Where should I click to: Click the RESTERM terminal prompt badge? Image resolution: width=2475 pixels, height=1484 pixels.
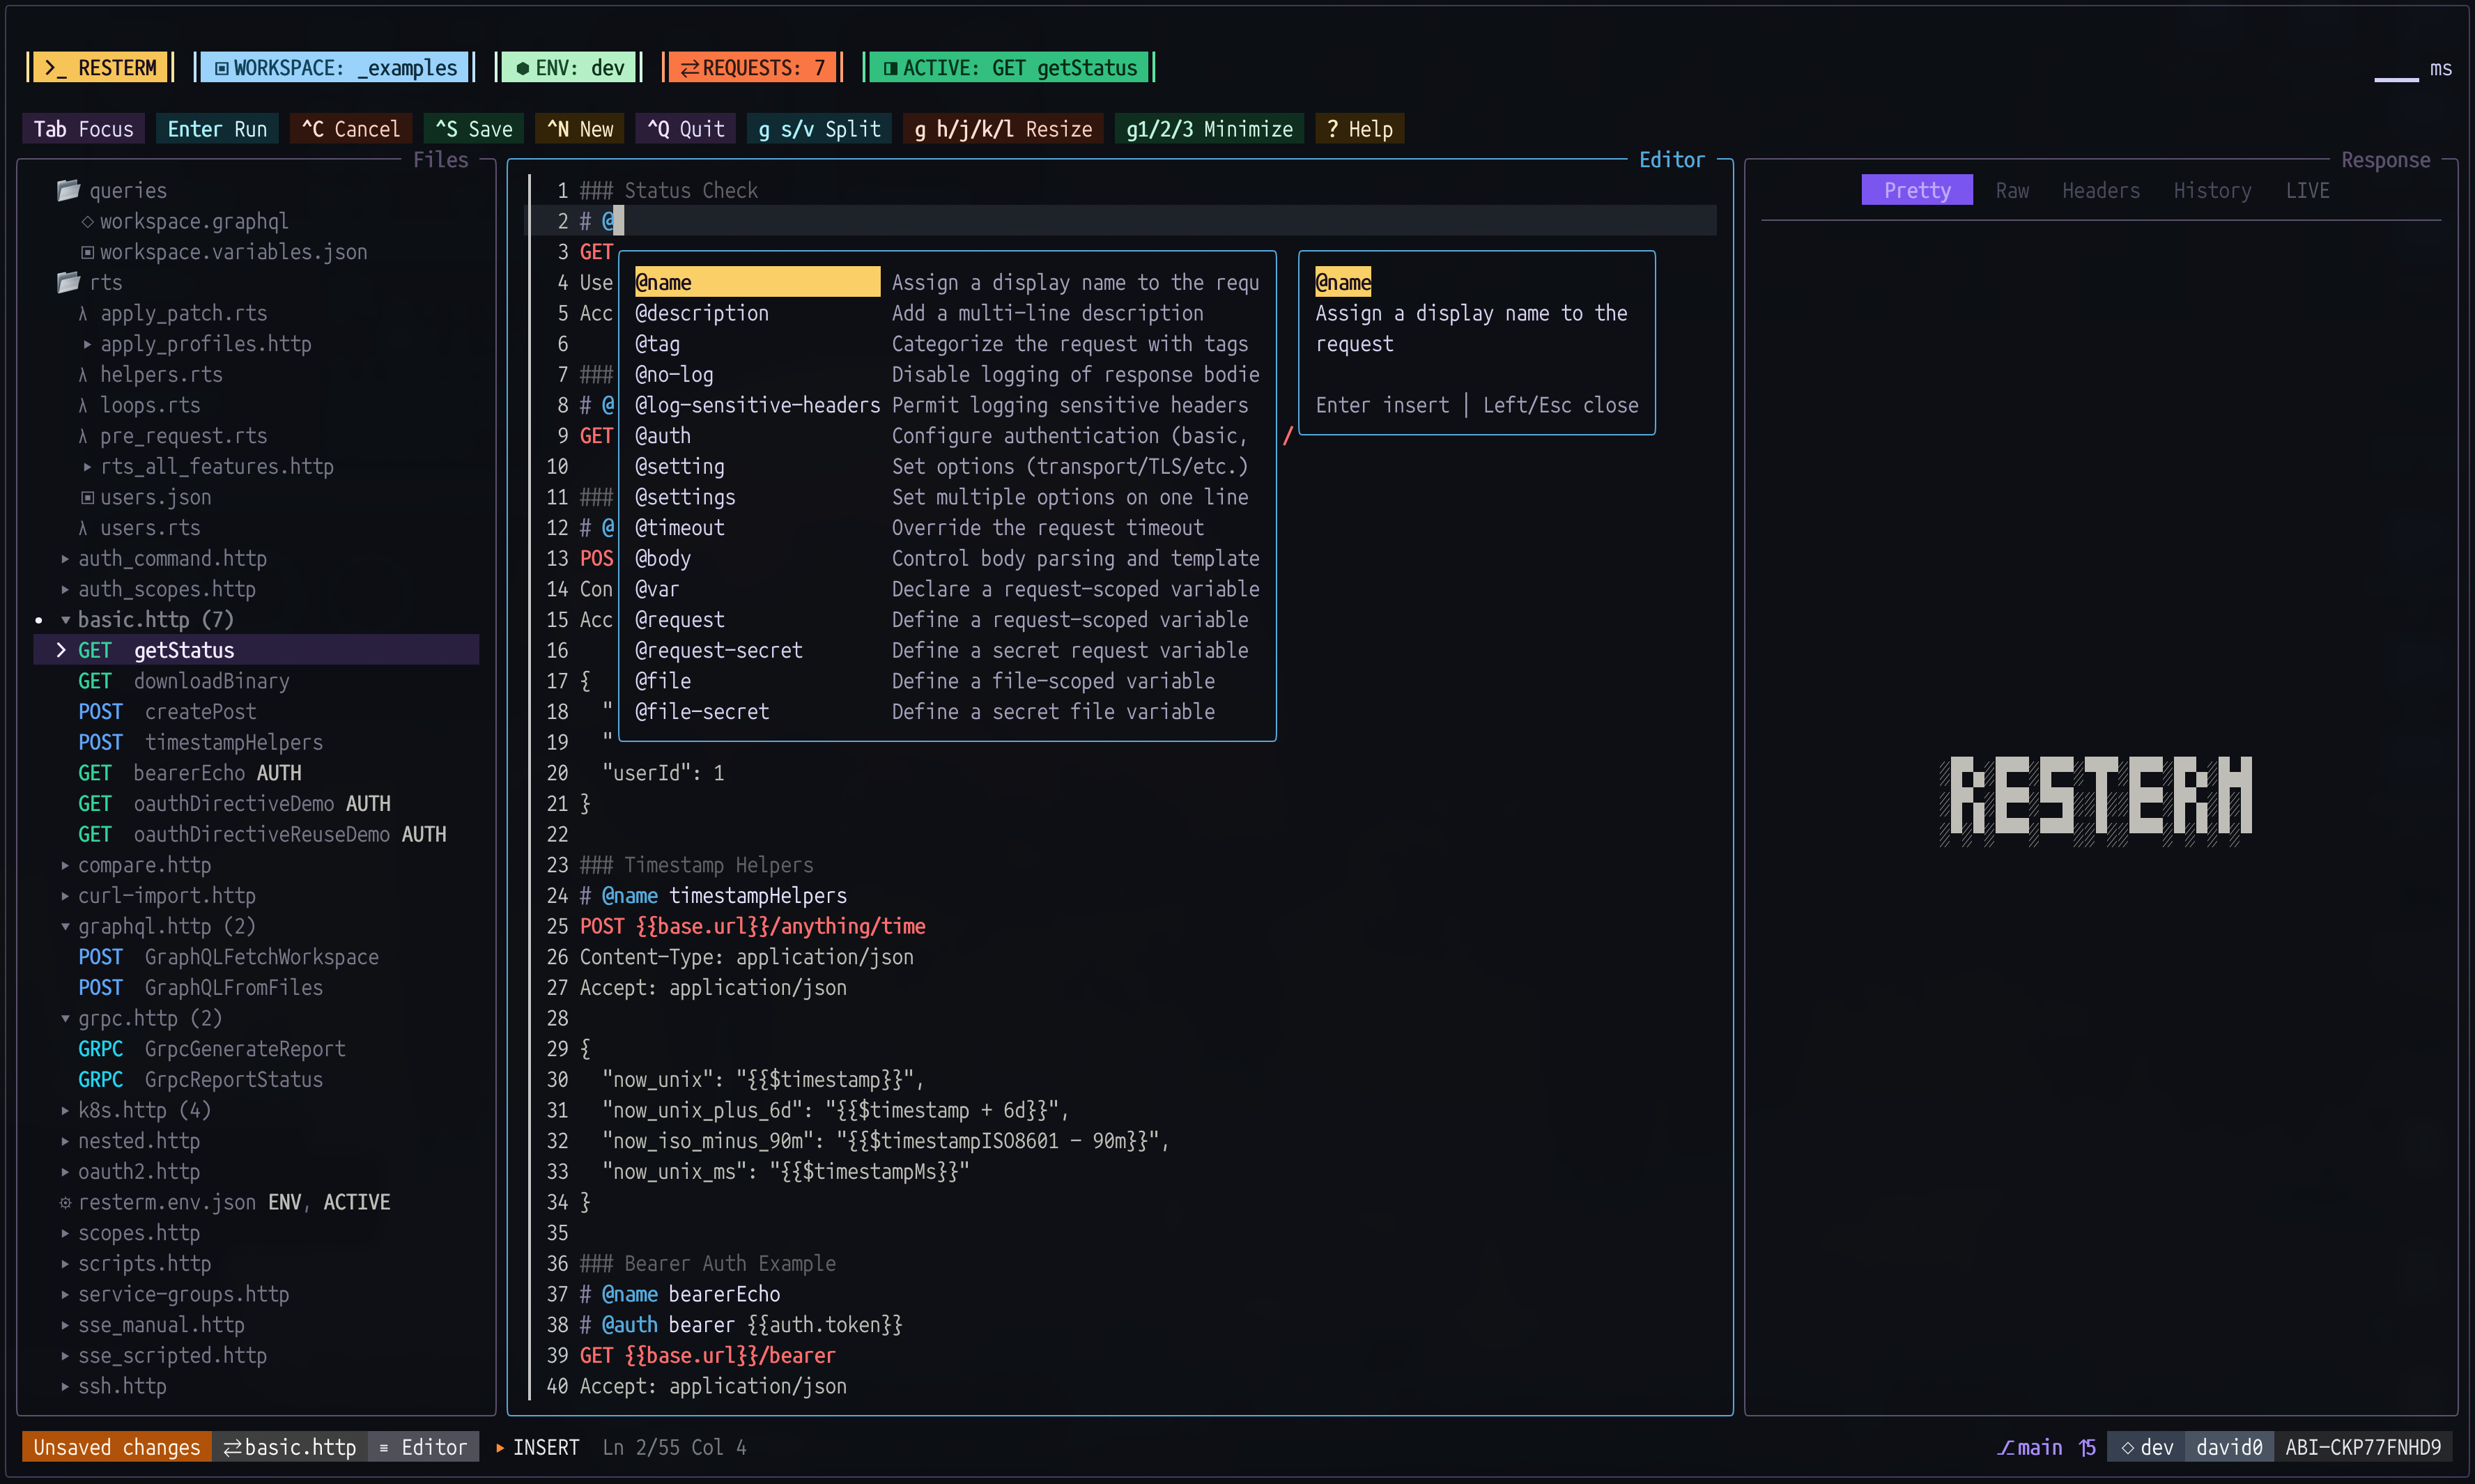click(100, 68)
